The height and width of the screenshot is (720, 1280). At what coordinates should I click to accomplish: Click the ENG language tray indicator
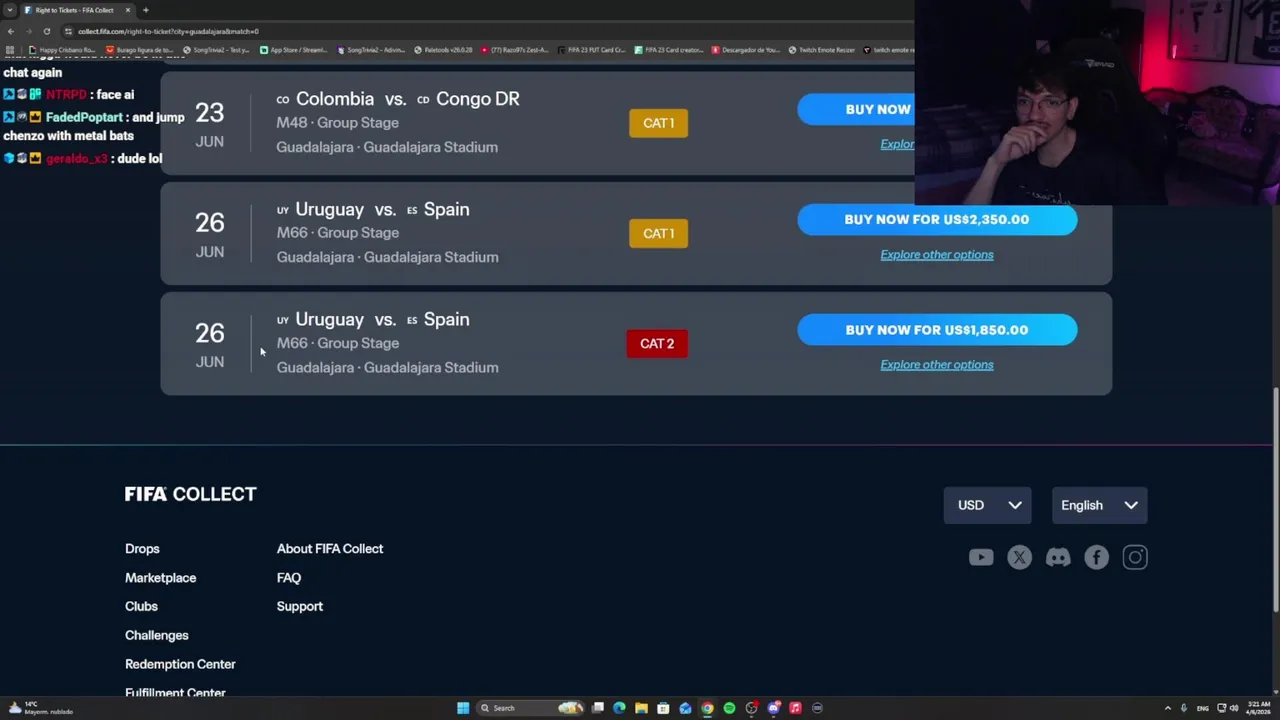[1203, 708]
